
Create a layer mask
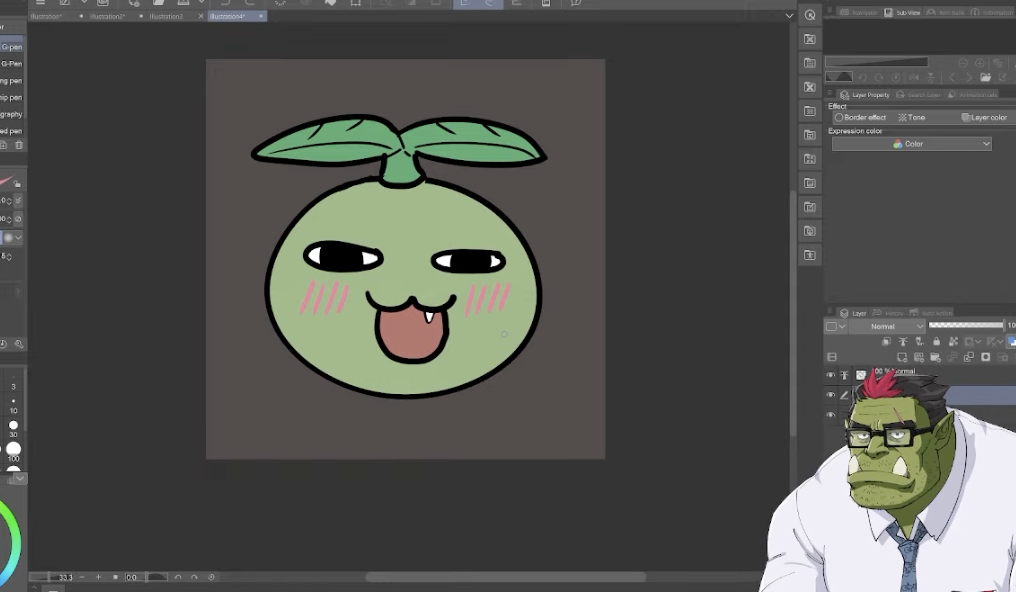(986, 357)
